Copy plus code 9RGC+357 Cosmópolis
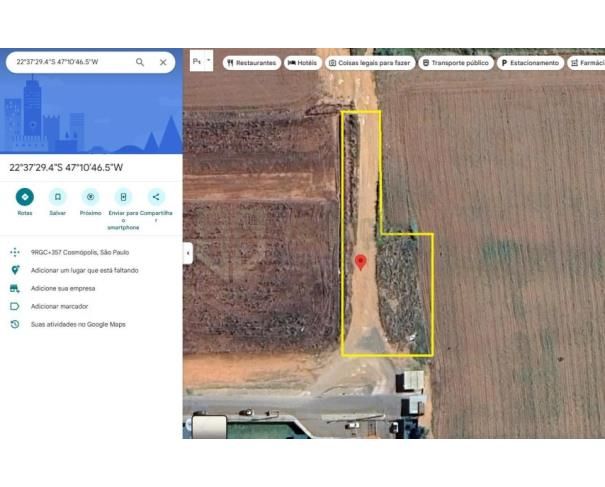The width and height of the screenshot is (605, 487). coord(80,252)
